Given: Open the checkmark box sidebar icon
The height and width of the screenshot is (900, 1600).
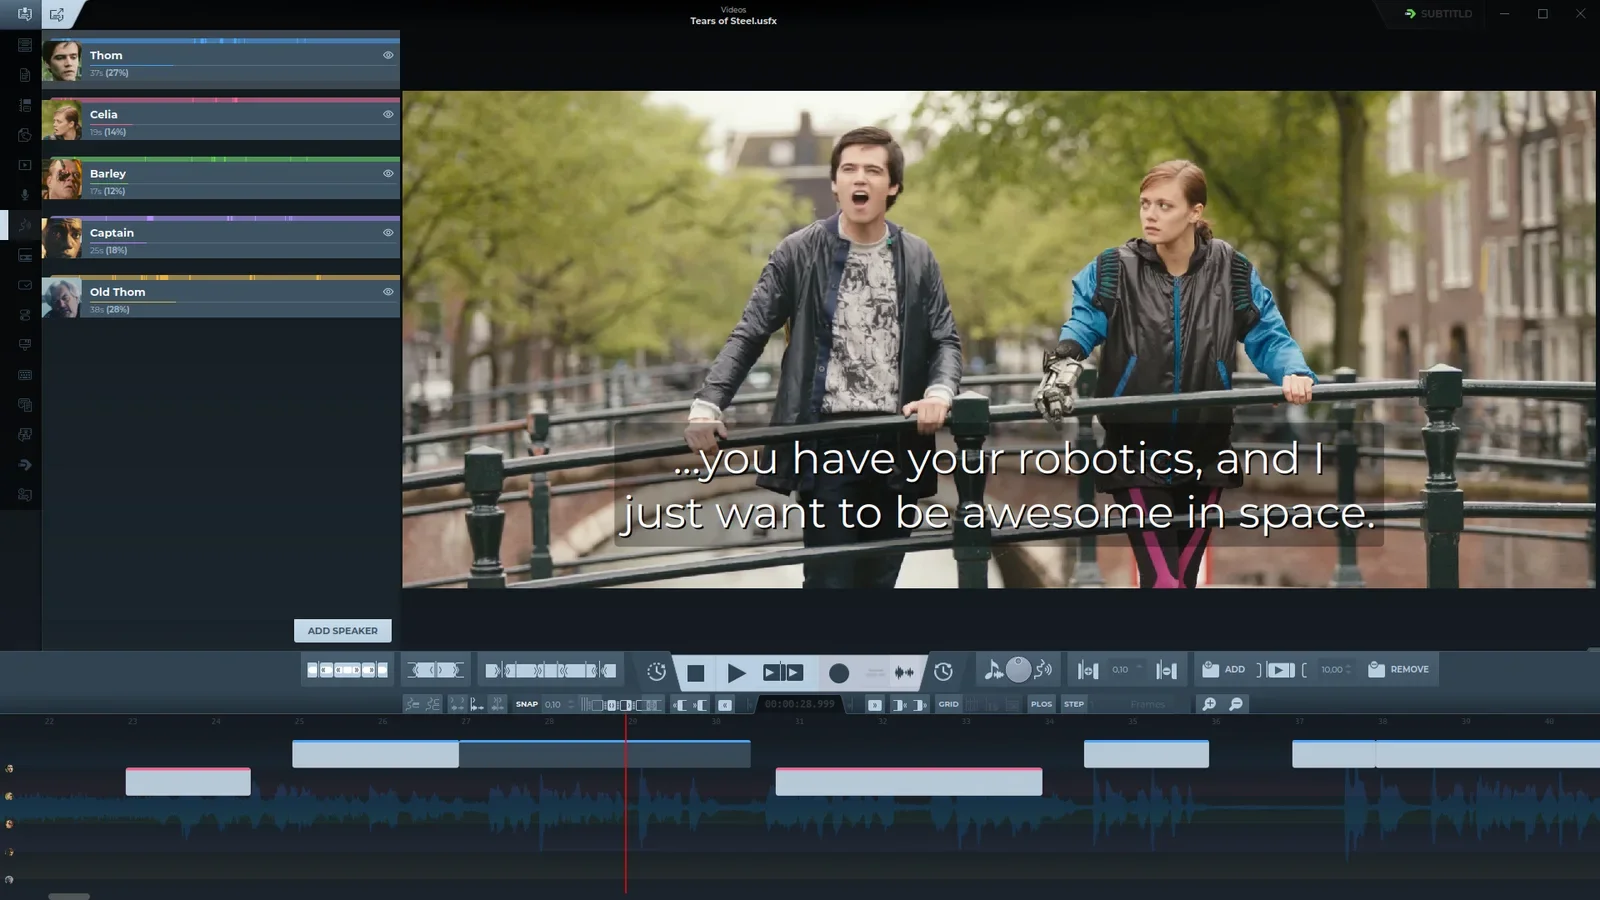Looking at the screenshot, I should pos(25,285).
